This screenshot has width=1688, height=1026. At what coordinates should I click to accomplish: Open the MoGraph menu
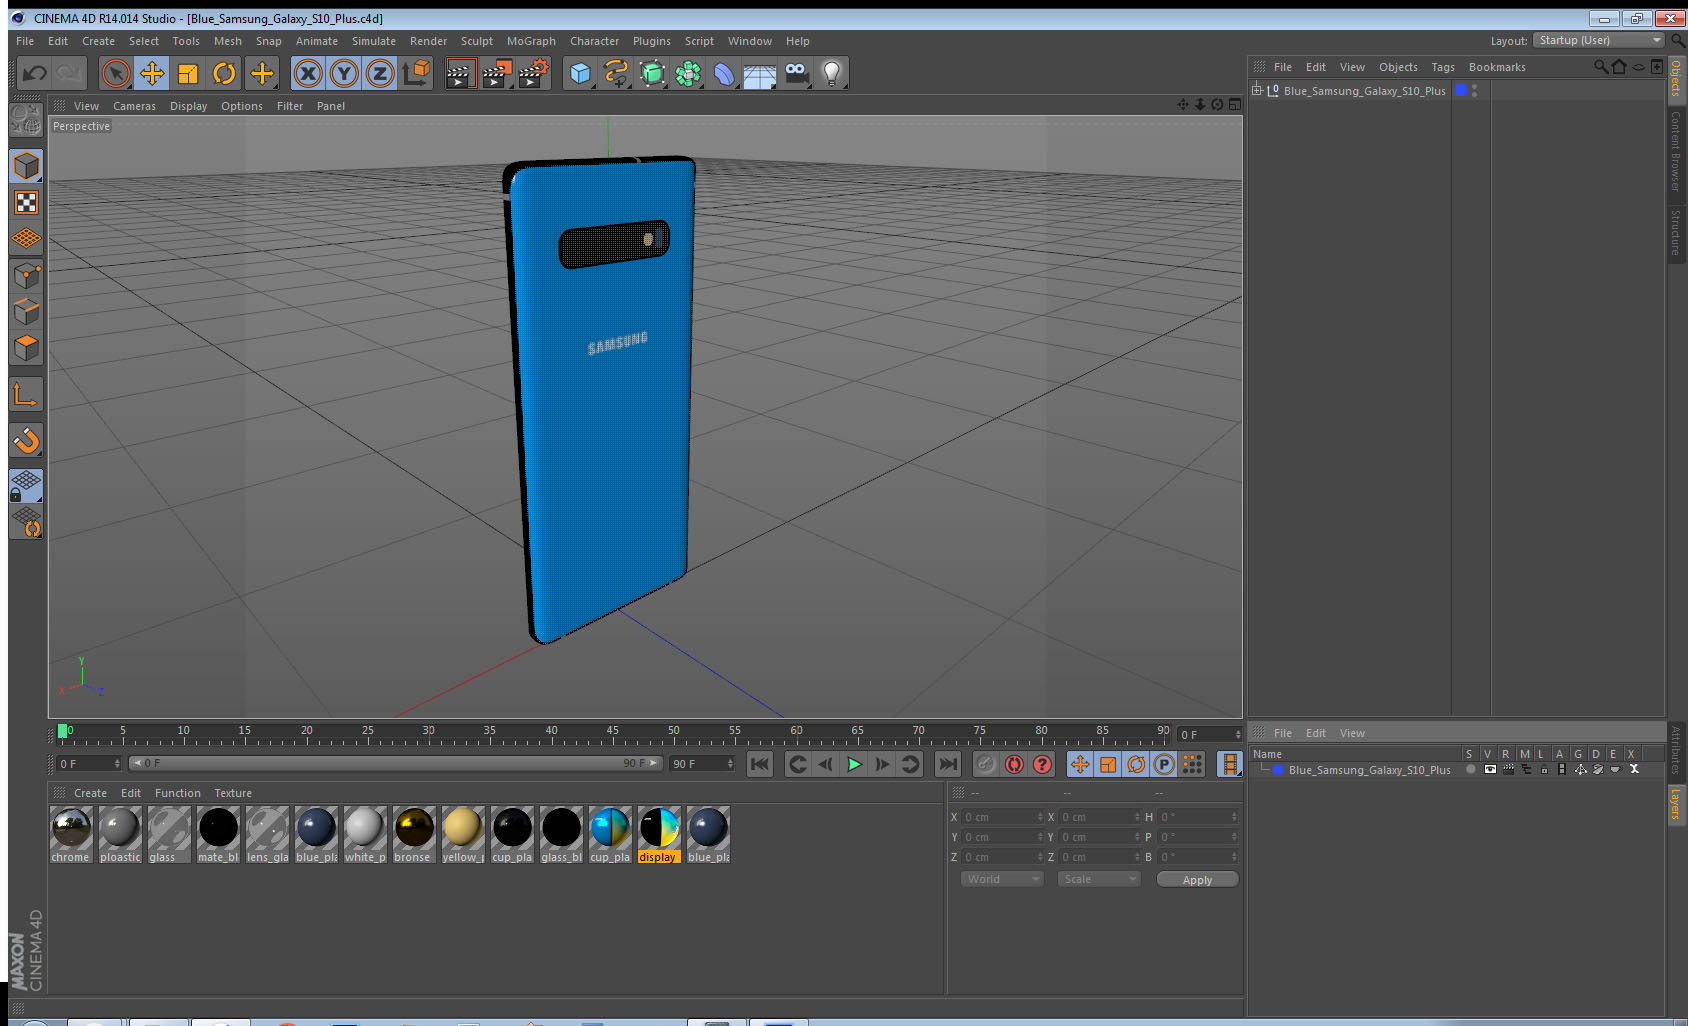[531, 41]
